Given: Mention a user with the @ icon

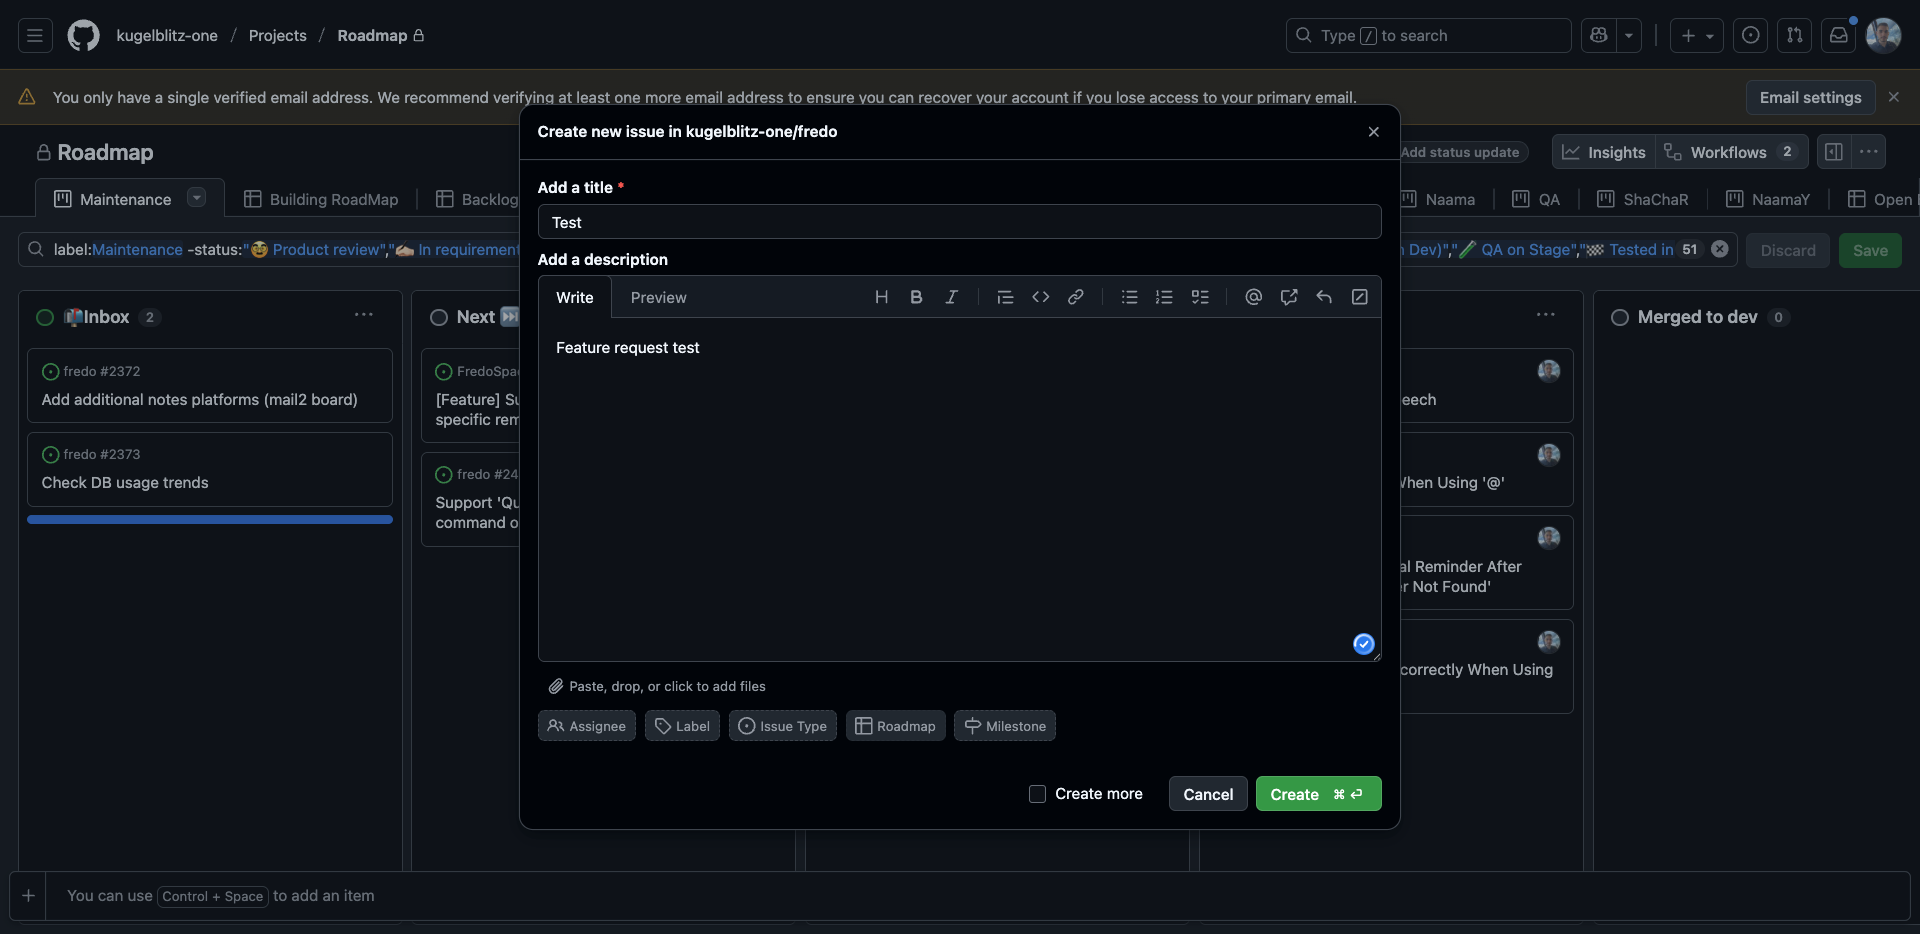Looking at the screenshot, I should [1253, 297].
